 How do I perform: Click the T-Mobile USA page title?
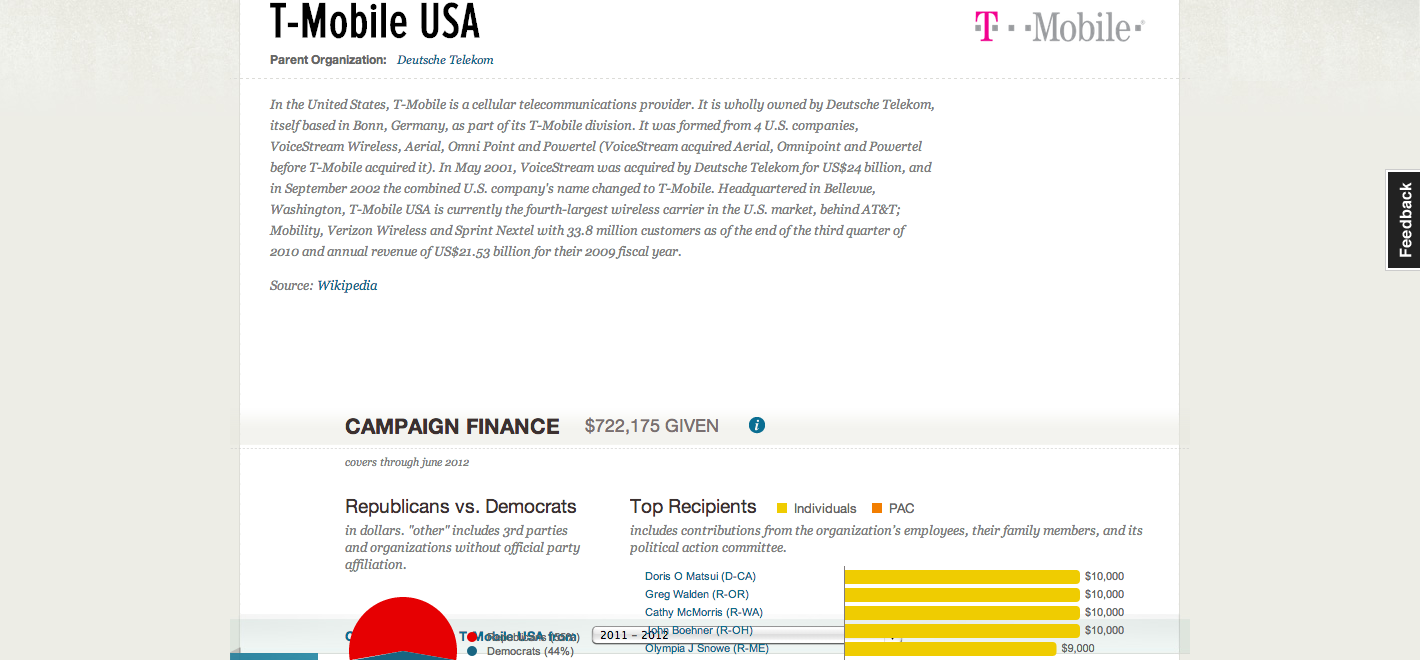375,22
